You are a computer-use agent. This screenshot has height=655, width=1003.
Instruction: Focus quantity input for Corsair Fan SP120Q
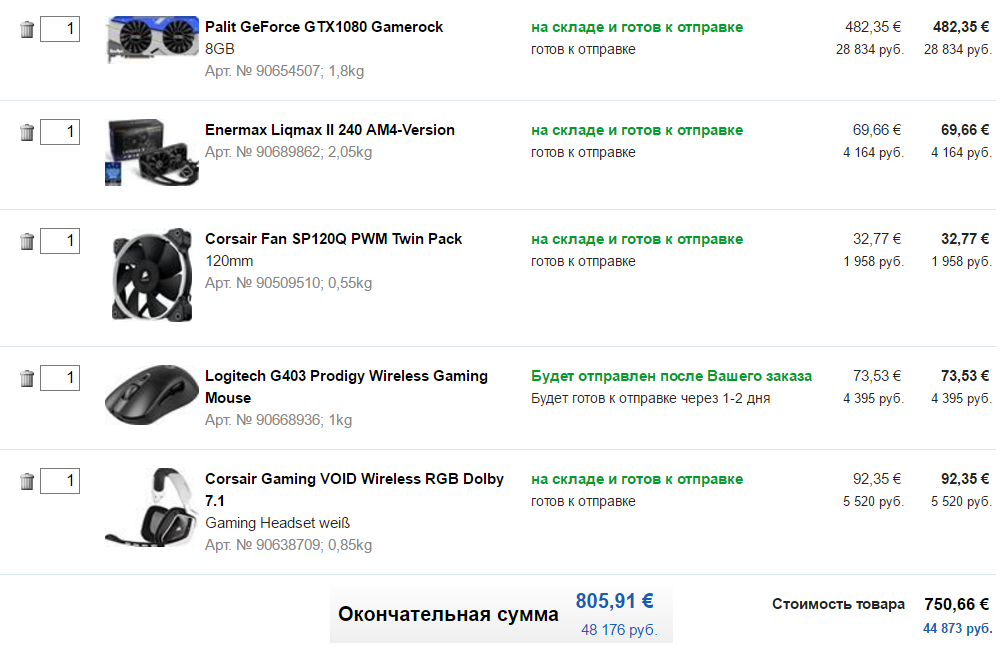[x=60, y=240]
